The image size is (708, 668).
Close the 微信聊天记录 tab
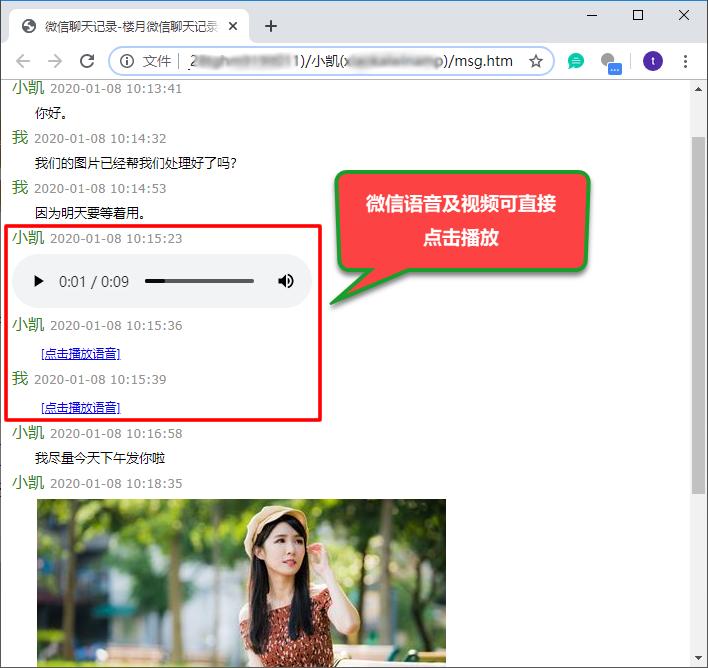[233, 26]
